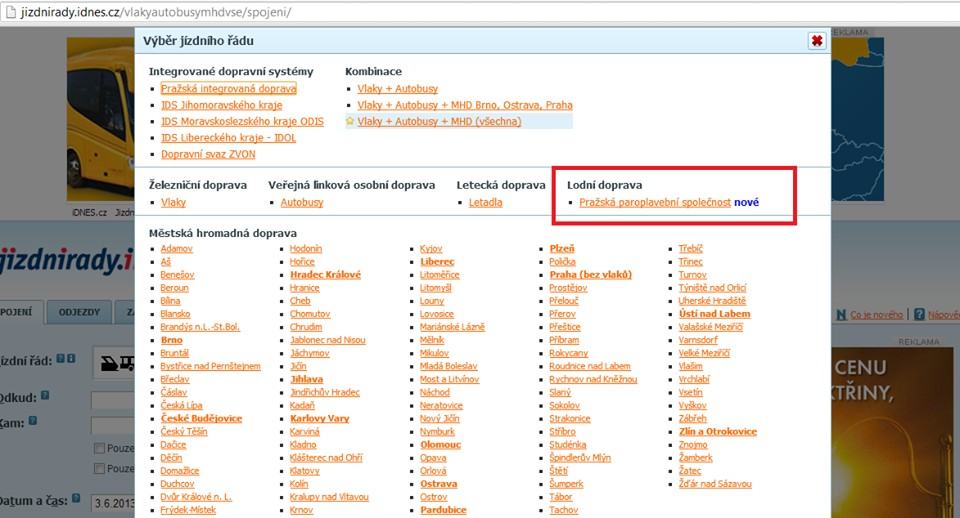
Task: Click the Odkud input field
Action: [113, 400]
